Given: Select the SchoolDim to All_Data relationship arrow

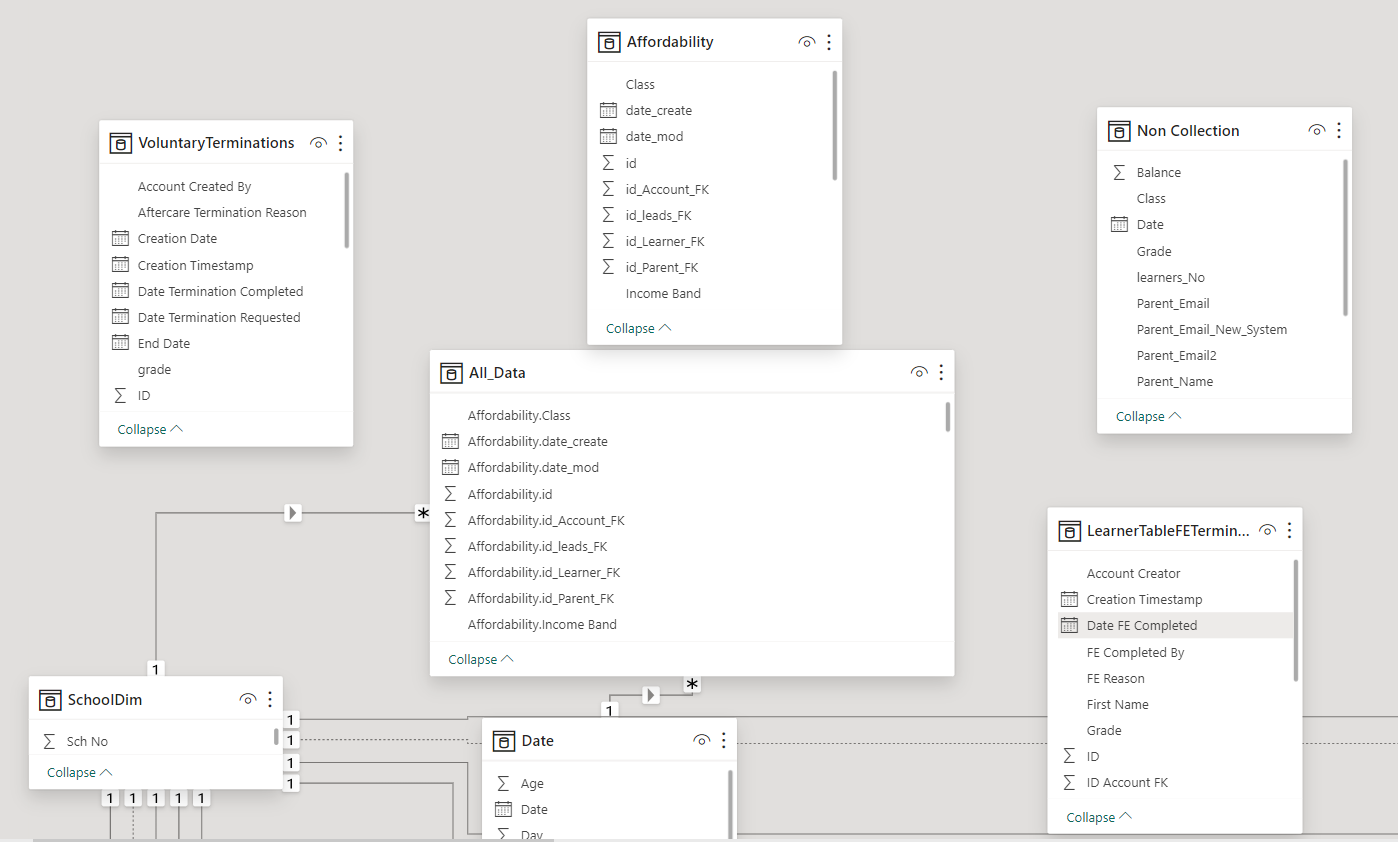Looking at the screenshot, I should tap(292, 512).
